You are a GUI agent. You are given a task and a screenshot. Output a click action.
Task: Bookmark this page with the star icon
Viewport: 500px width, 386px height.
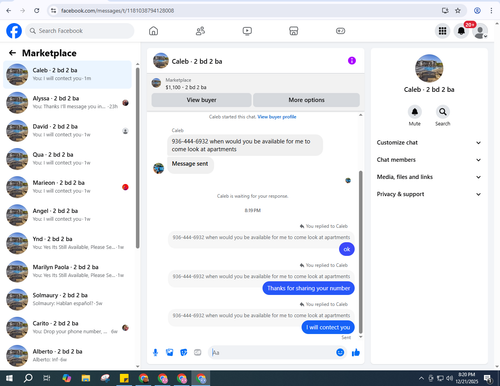click(458, 11)
